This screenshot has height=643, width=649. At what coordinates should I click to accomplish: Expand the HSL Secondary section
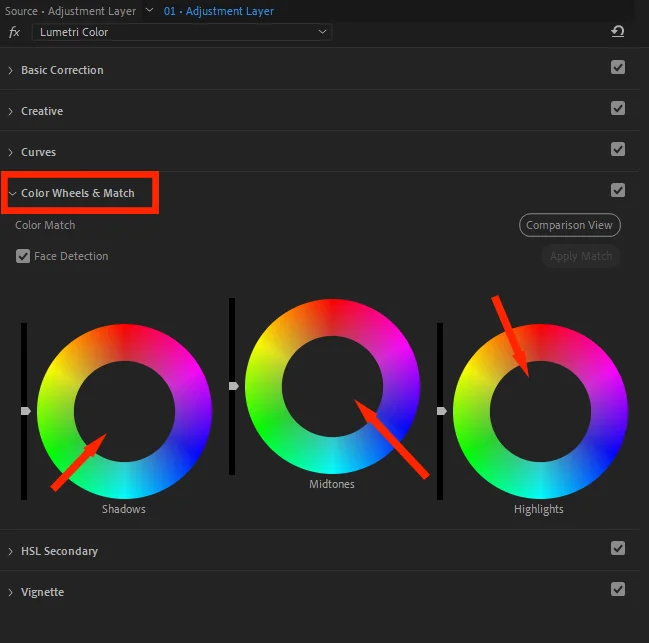tap(11, 552)
